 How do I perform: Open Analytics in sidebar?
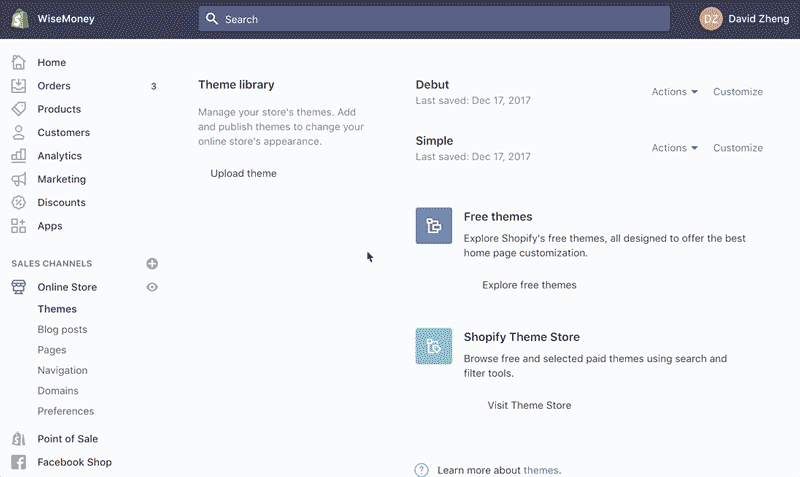60,156
